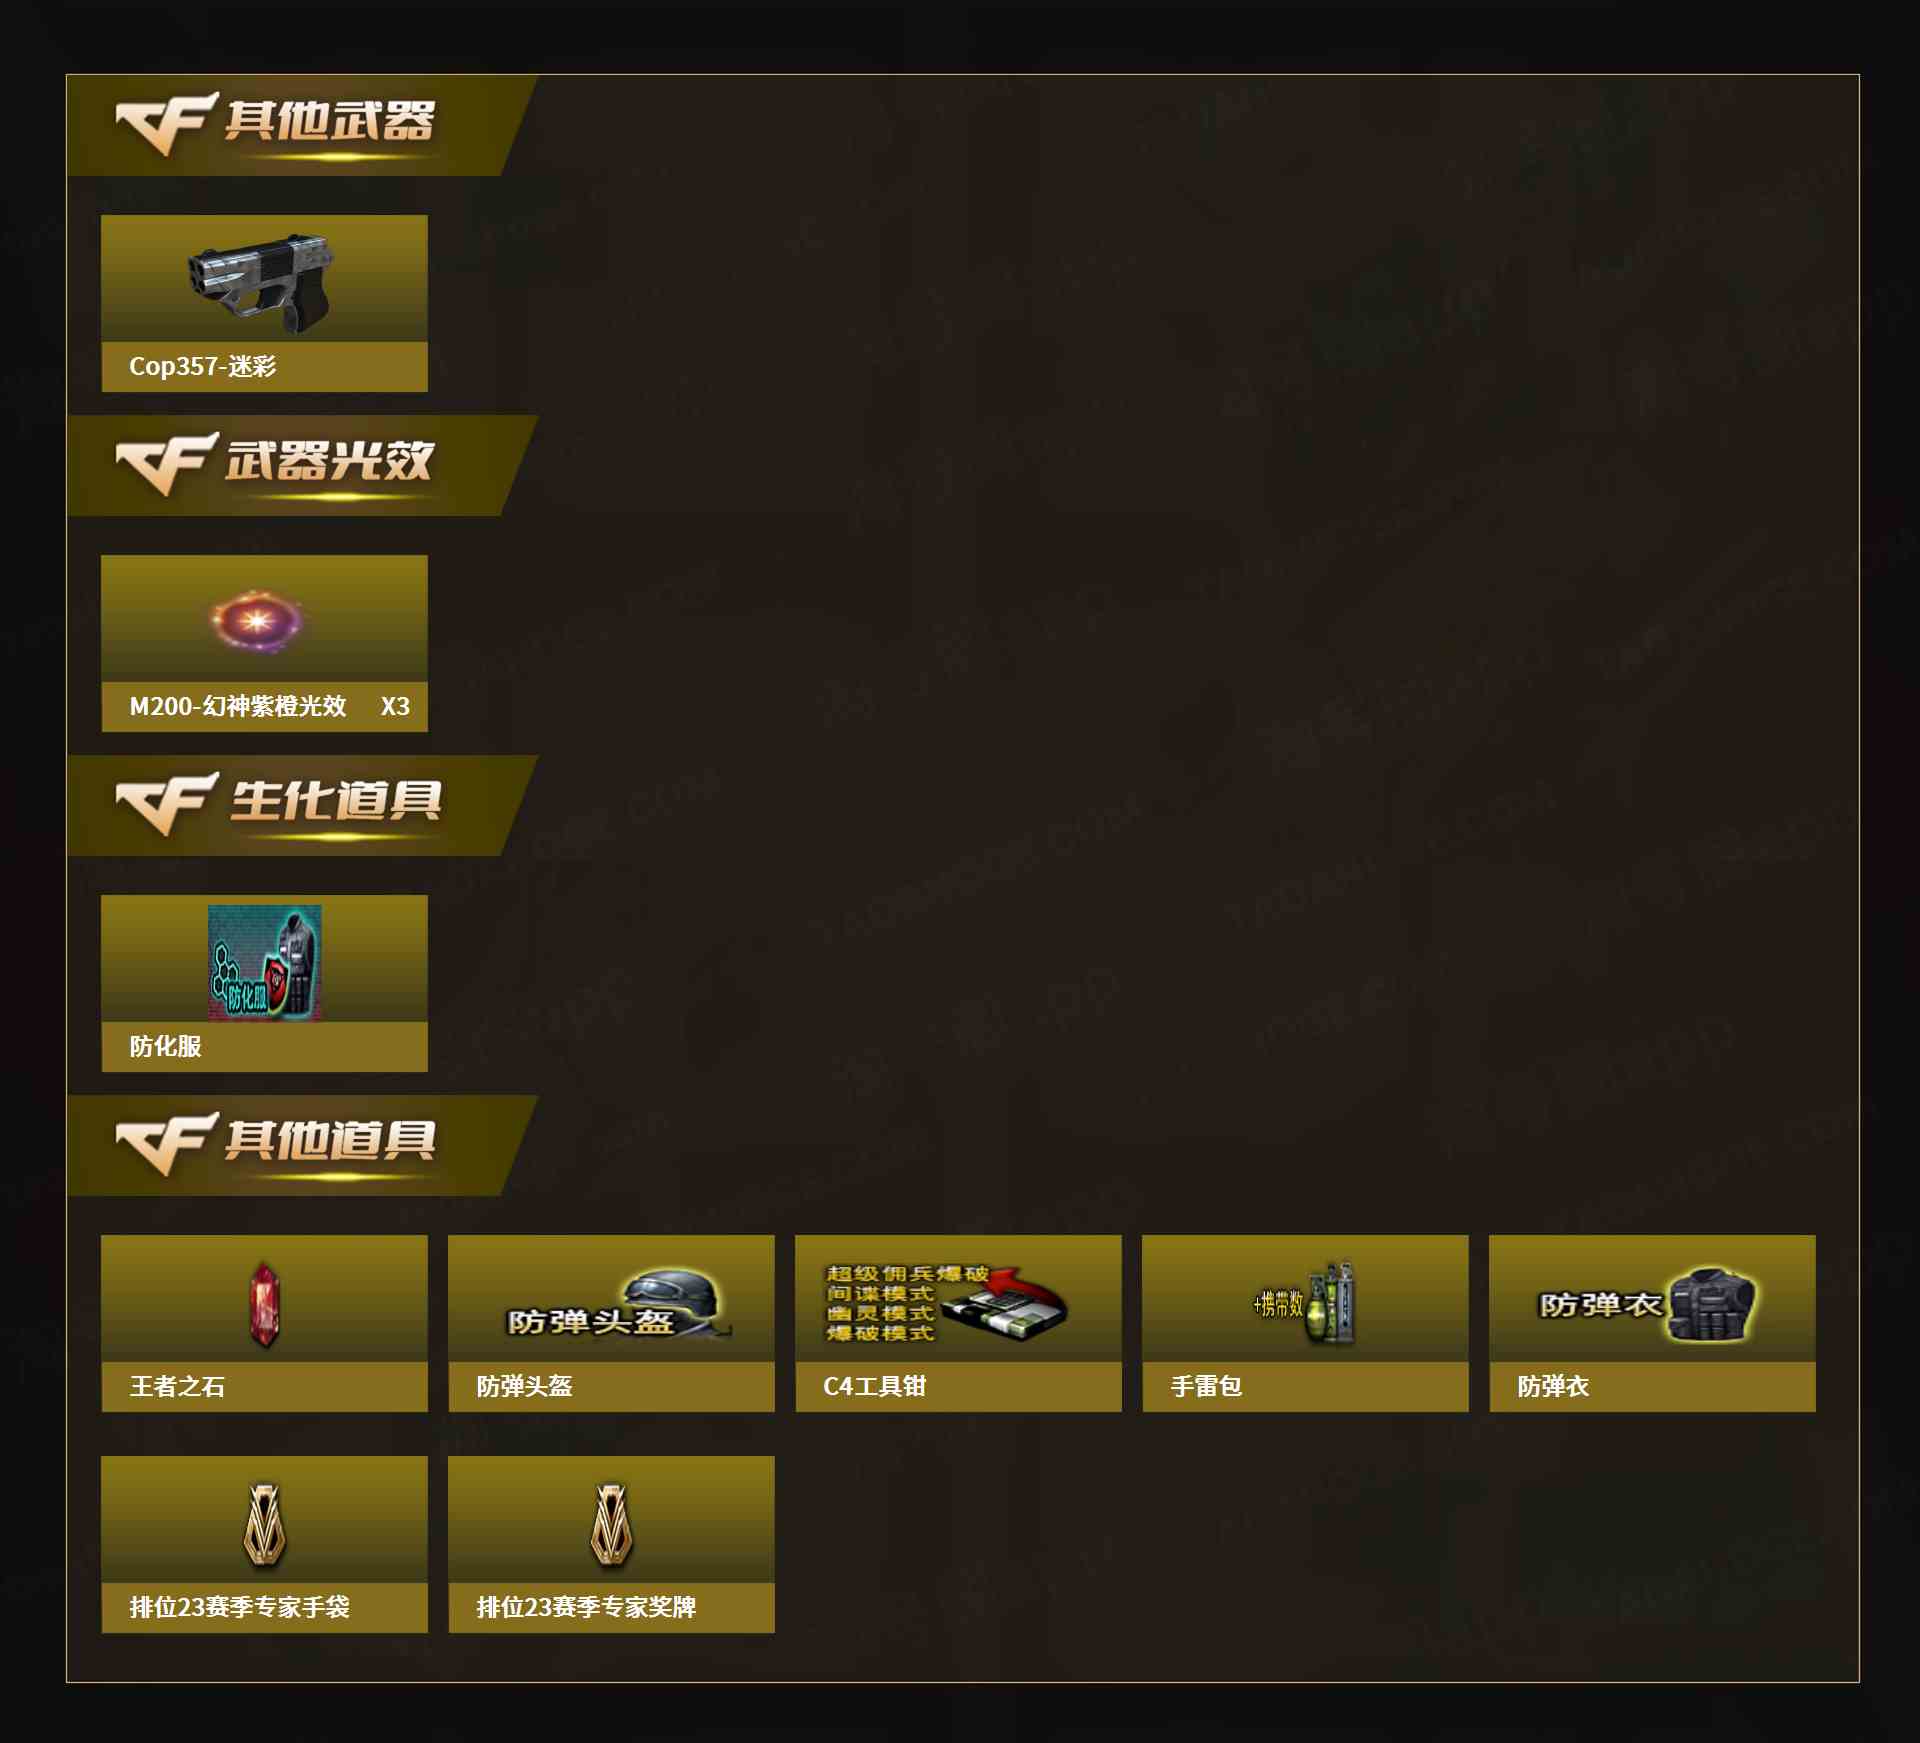Select the red 王者之石 gem icon
The height and width of the screenshot is (1743, 1920).
[264, 1304]
